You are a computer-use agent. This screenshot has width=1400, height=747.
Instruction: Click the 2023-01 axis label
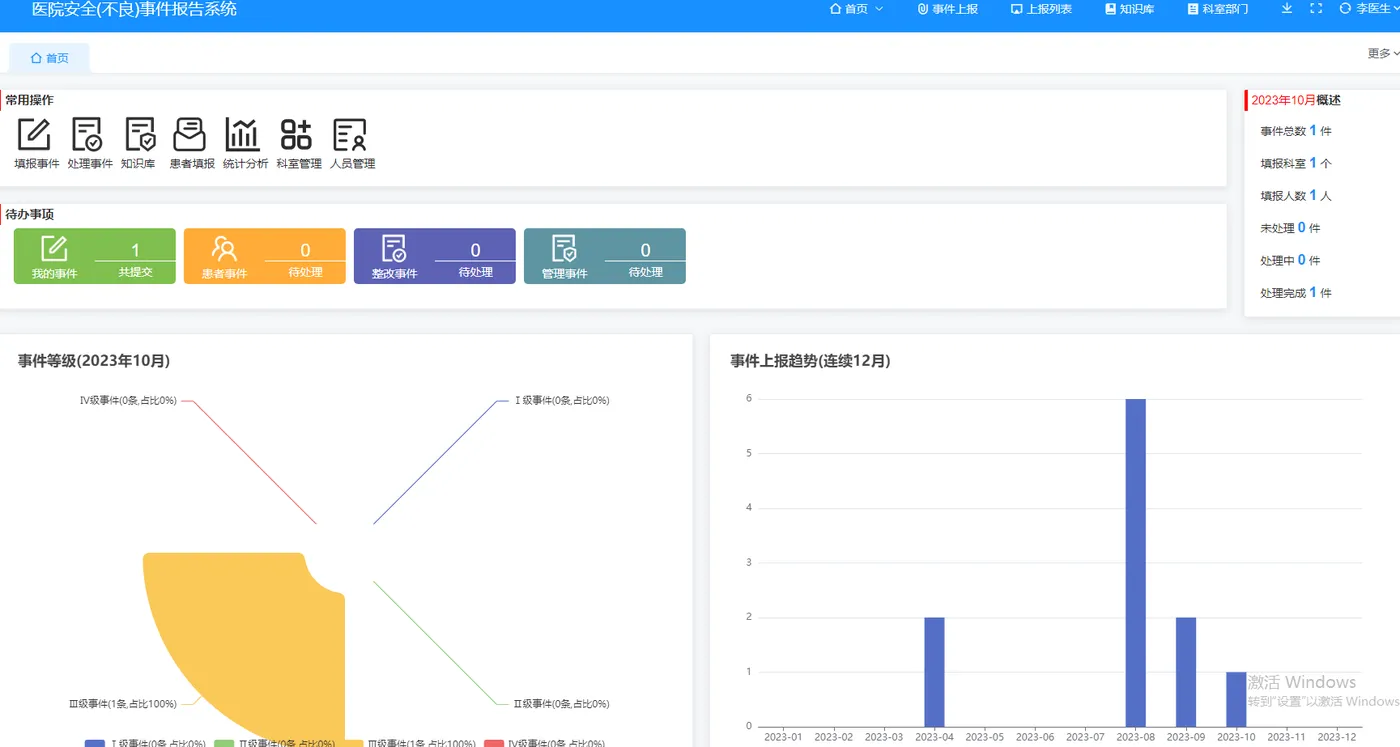pyautogui.click(x=783, y=737)
